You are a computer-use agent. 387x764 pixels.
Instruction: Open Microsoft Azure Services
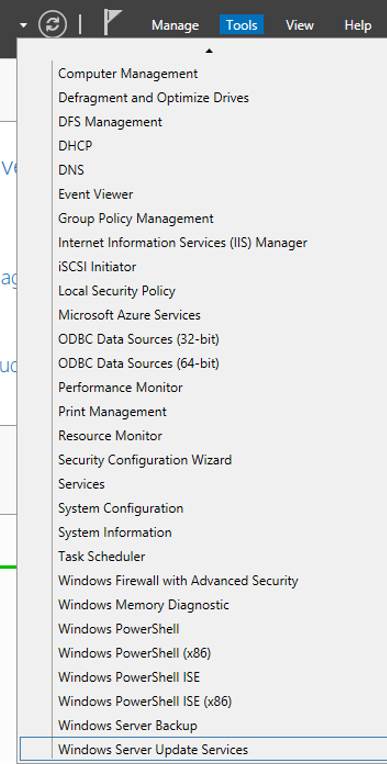[129, 315]
